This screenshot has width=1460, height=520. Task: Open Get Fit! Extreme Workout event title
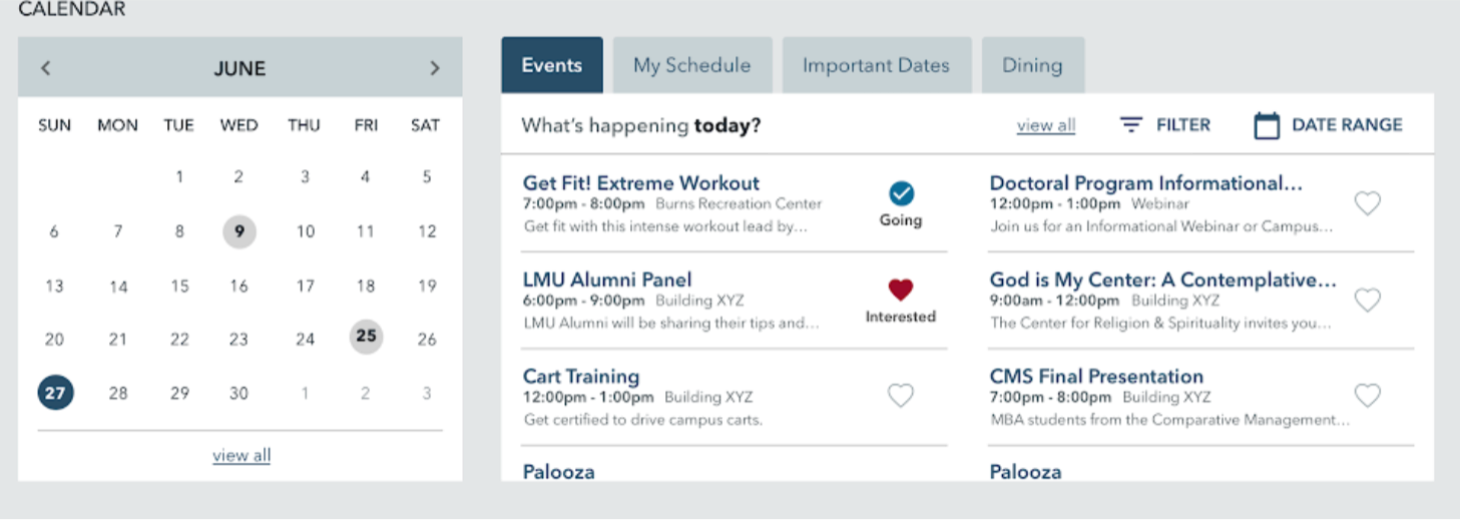641,183
